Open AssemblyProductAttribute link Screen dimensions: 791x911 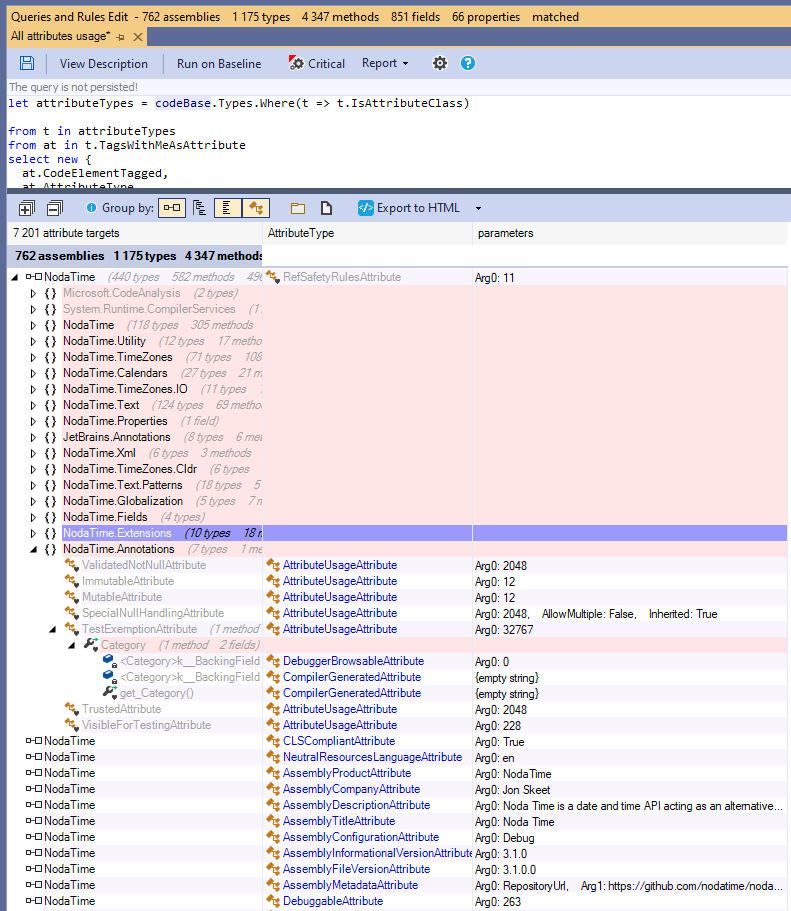(347, 773)
